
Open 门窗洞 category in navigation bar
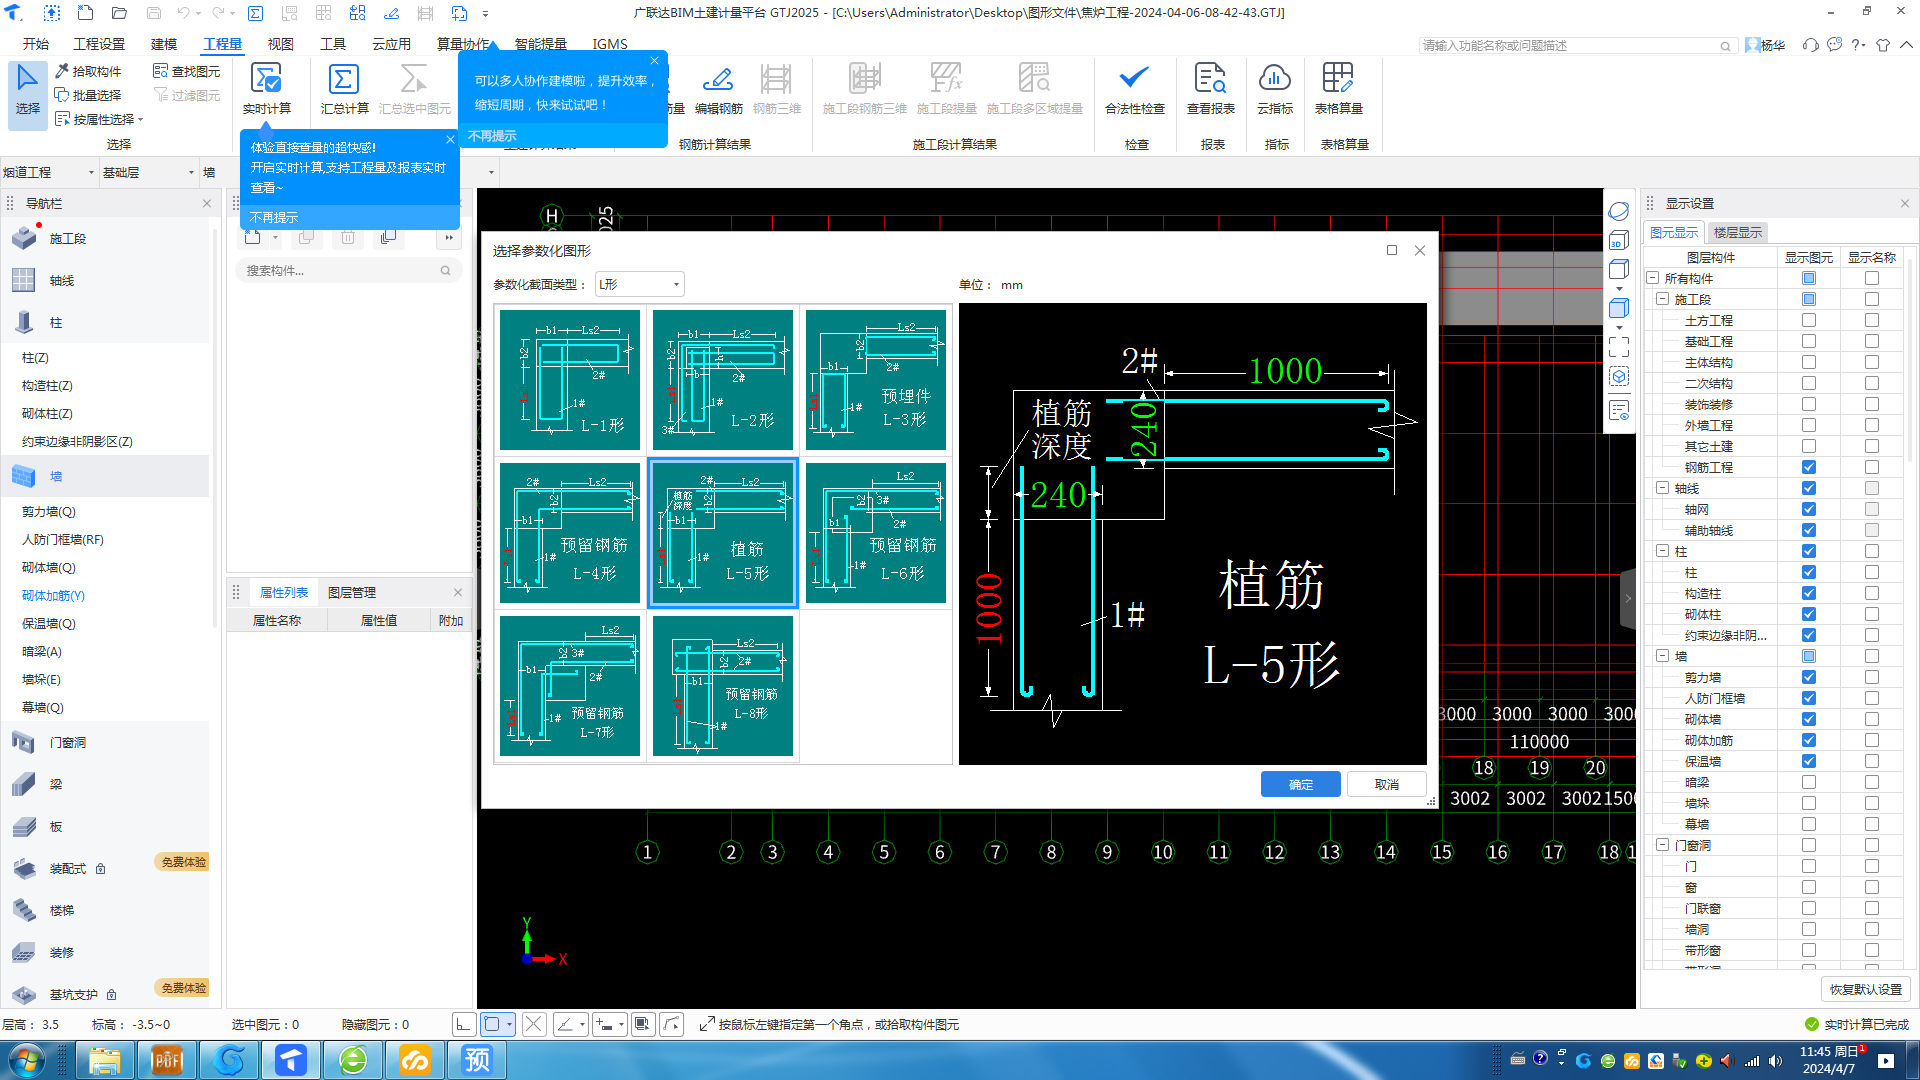(x=68, y=743)
